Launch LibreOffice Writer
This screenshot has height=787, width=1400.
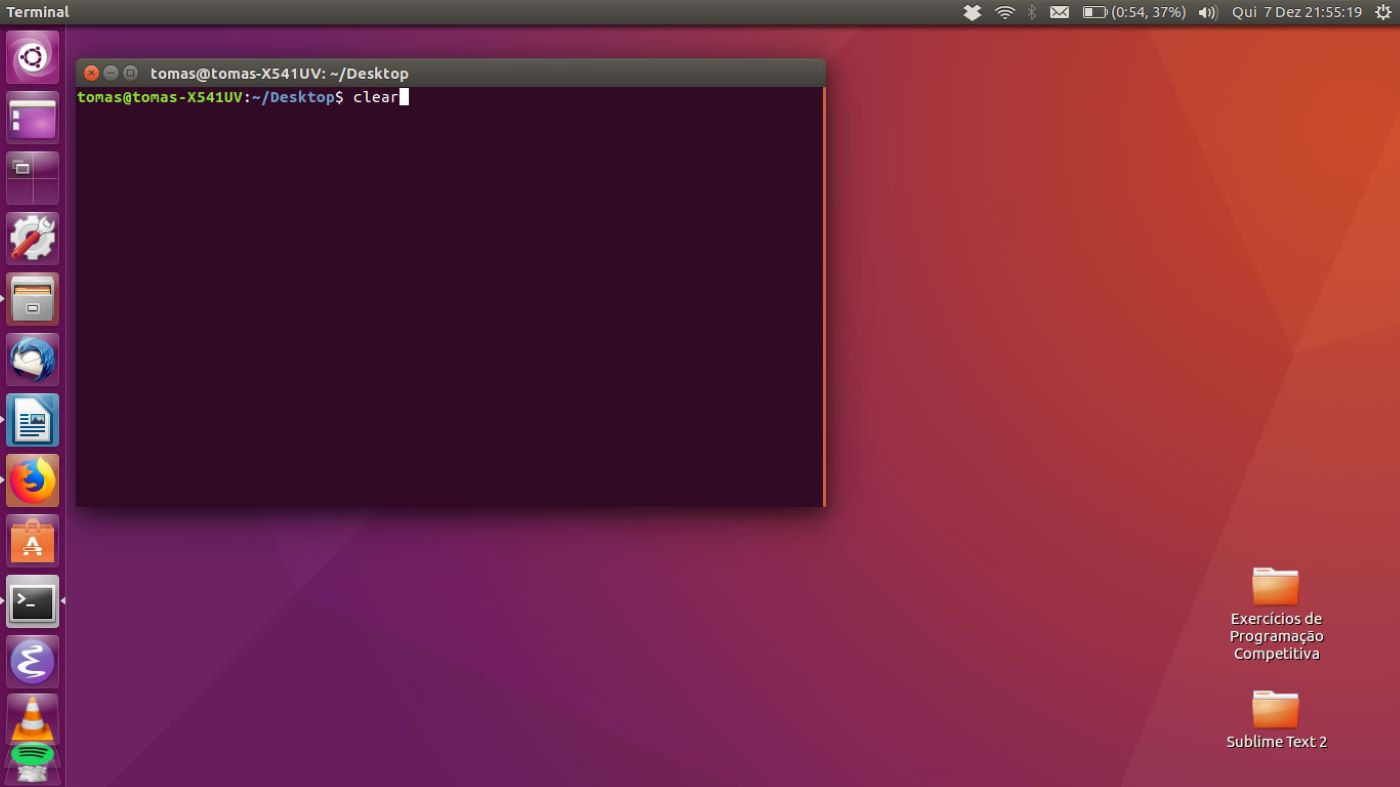(33, 420)
